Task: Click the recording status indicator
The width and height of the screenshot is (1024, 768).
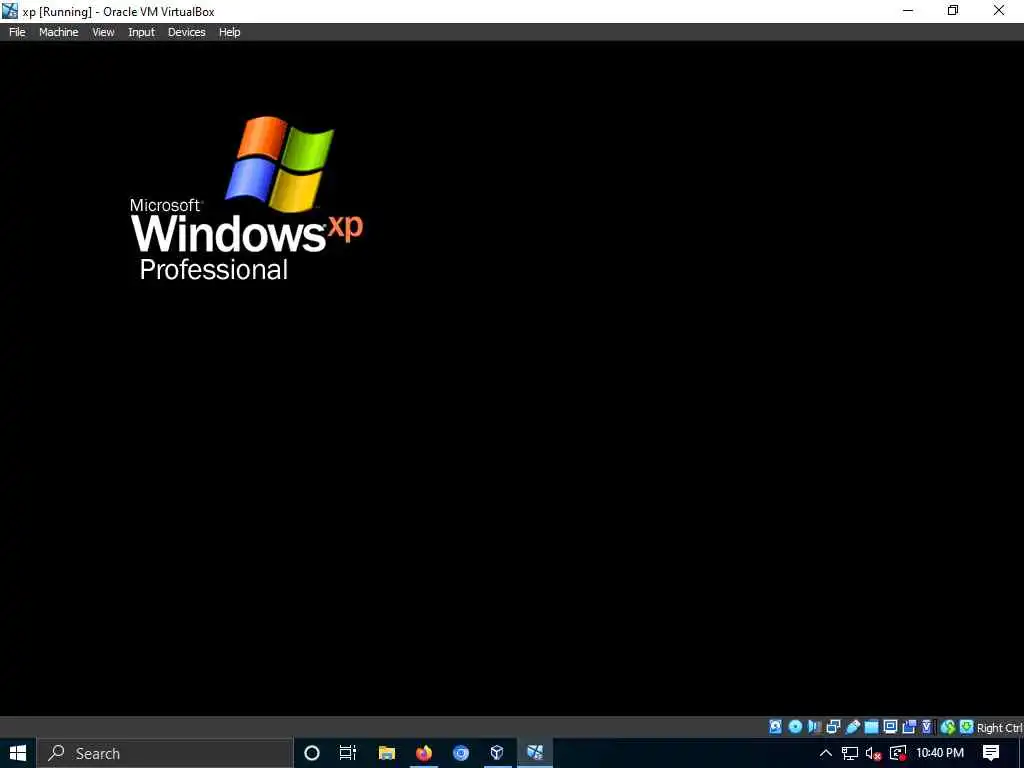Action: [x=909, y=727]
